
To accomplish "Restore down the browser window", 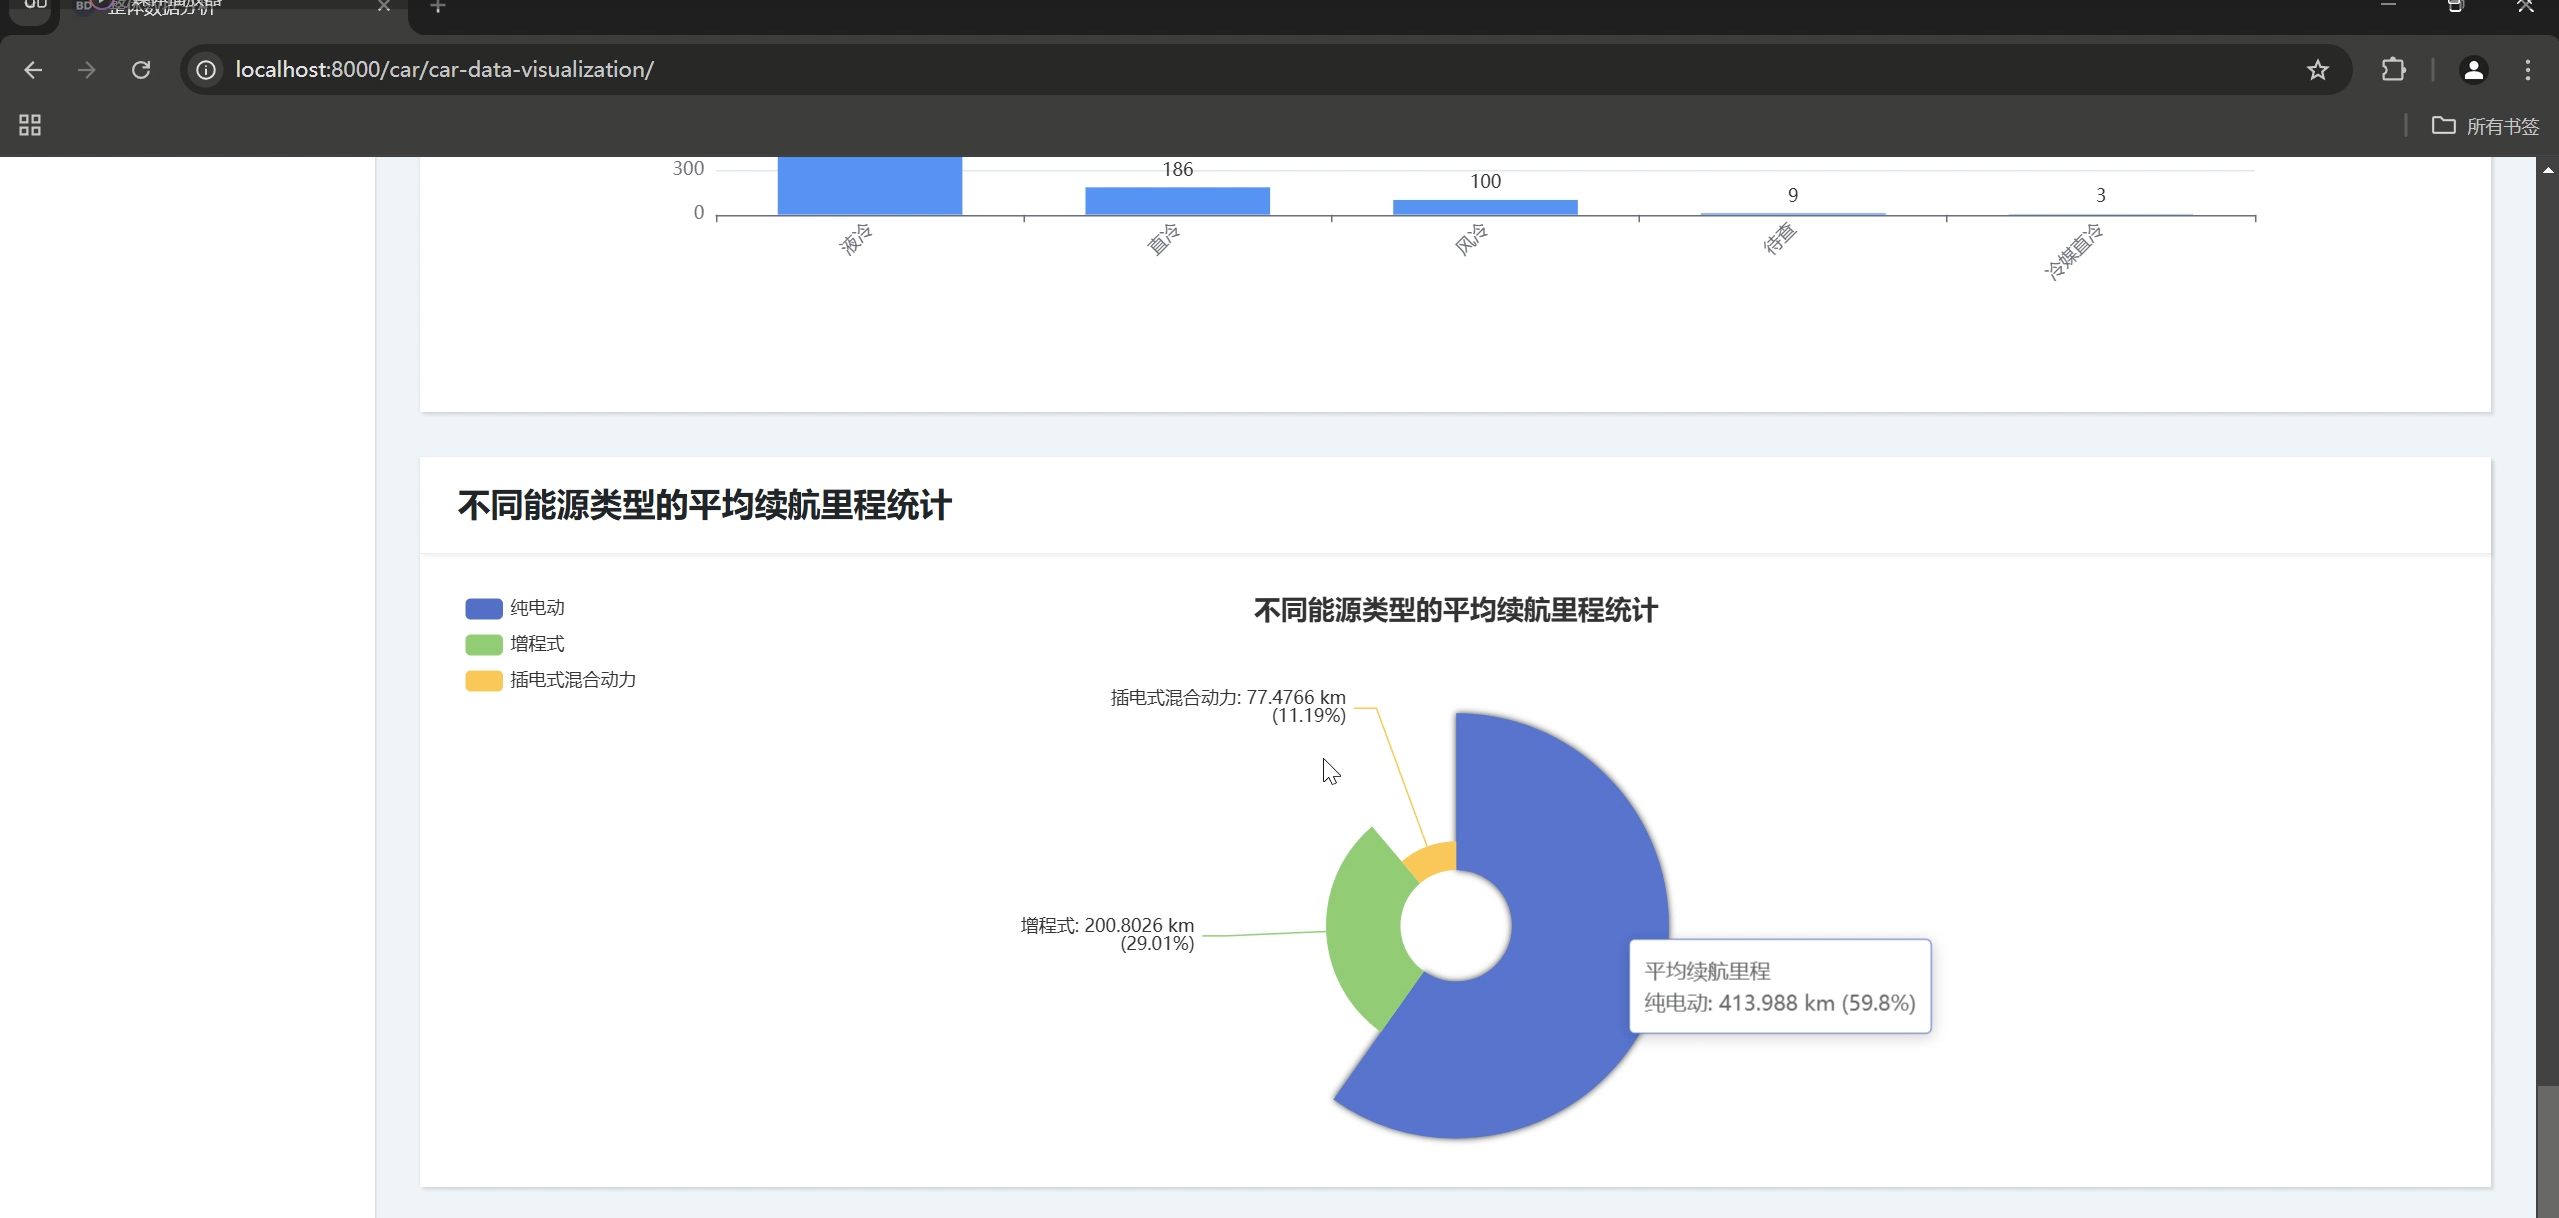I will [x=2455, y=6].
